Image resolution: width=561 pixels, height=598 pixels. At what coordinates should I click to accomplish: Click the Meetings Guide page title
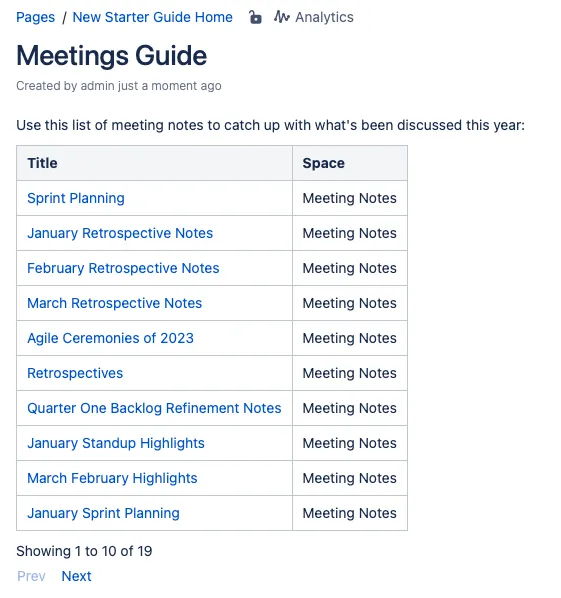(x=112, y=56)
